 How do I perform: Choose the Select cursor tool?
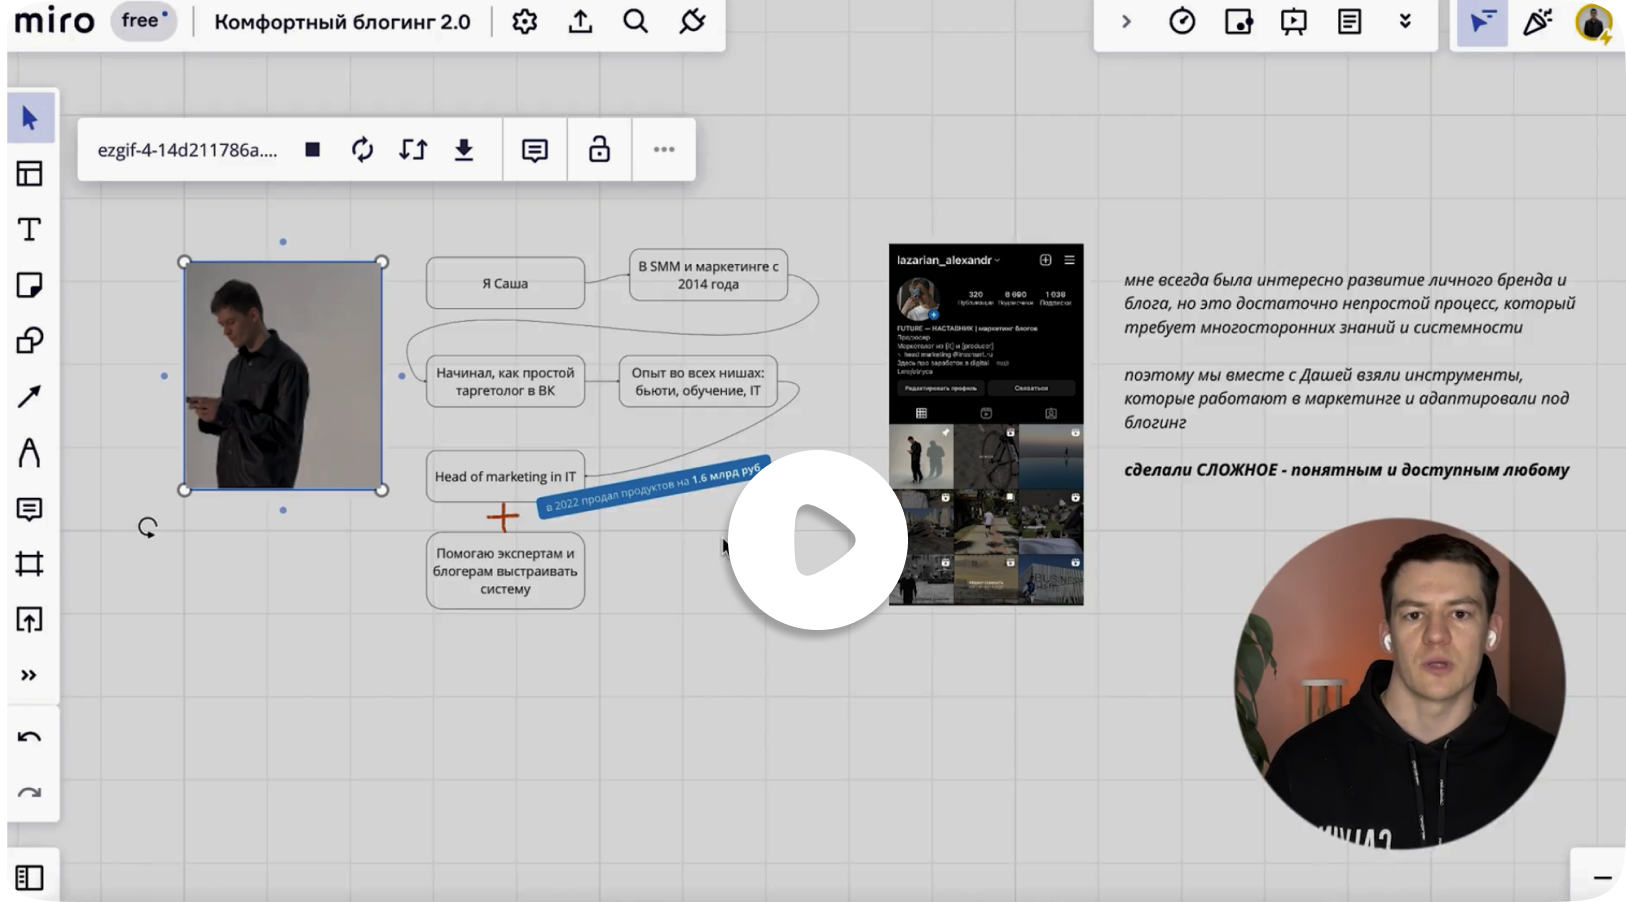(x=30, y=118)
